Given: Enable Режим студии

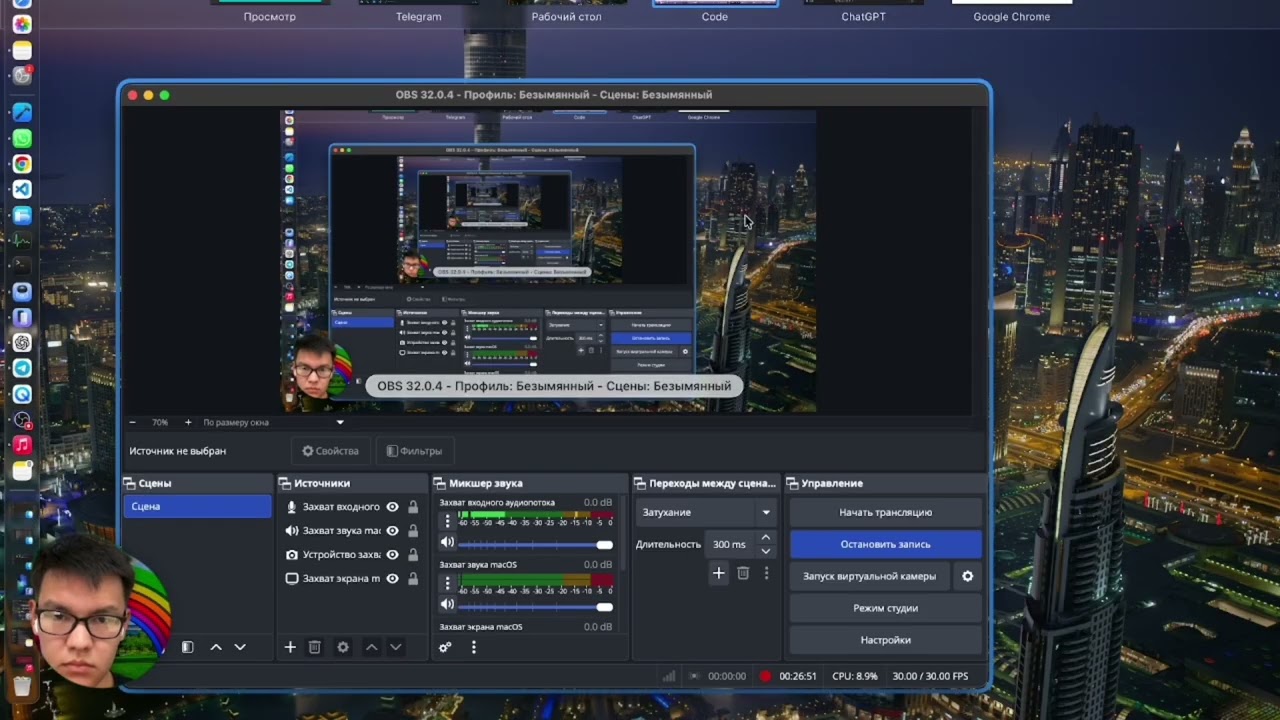Looking at the screenshot, I should 885,608.
